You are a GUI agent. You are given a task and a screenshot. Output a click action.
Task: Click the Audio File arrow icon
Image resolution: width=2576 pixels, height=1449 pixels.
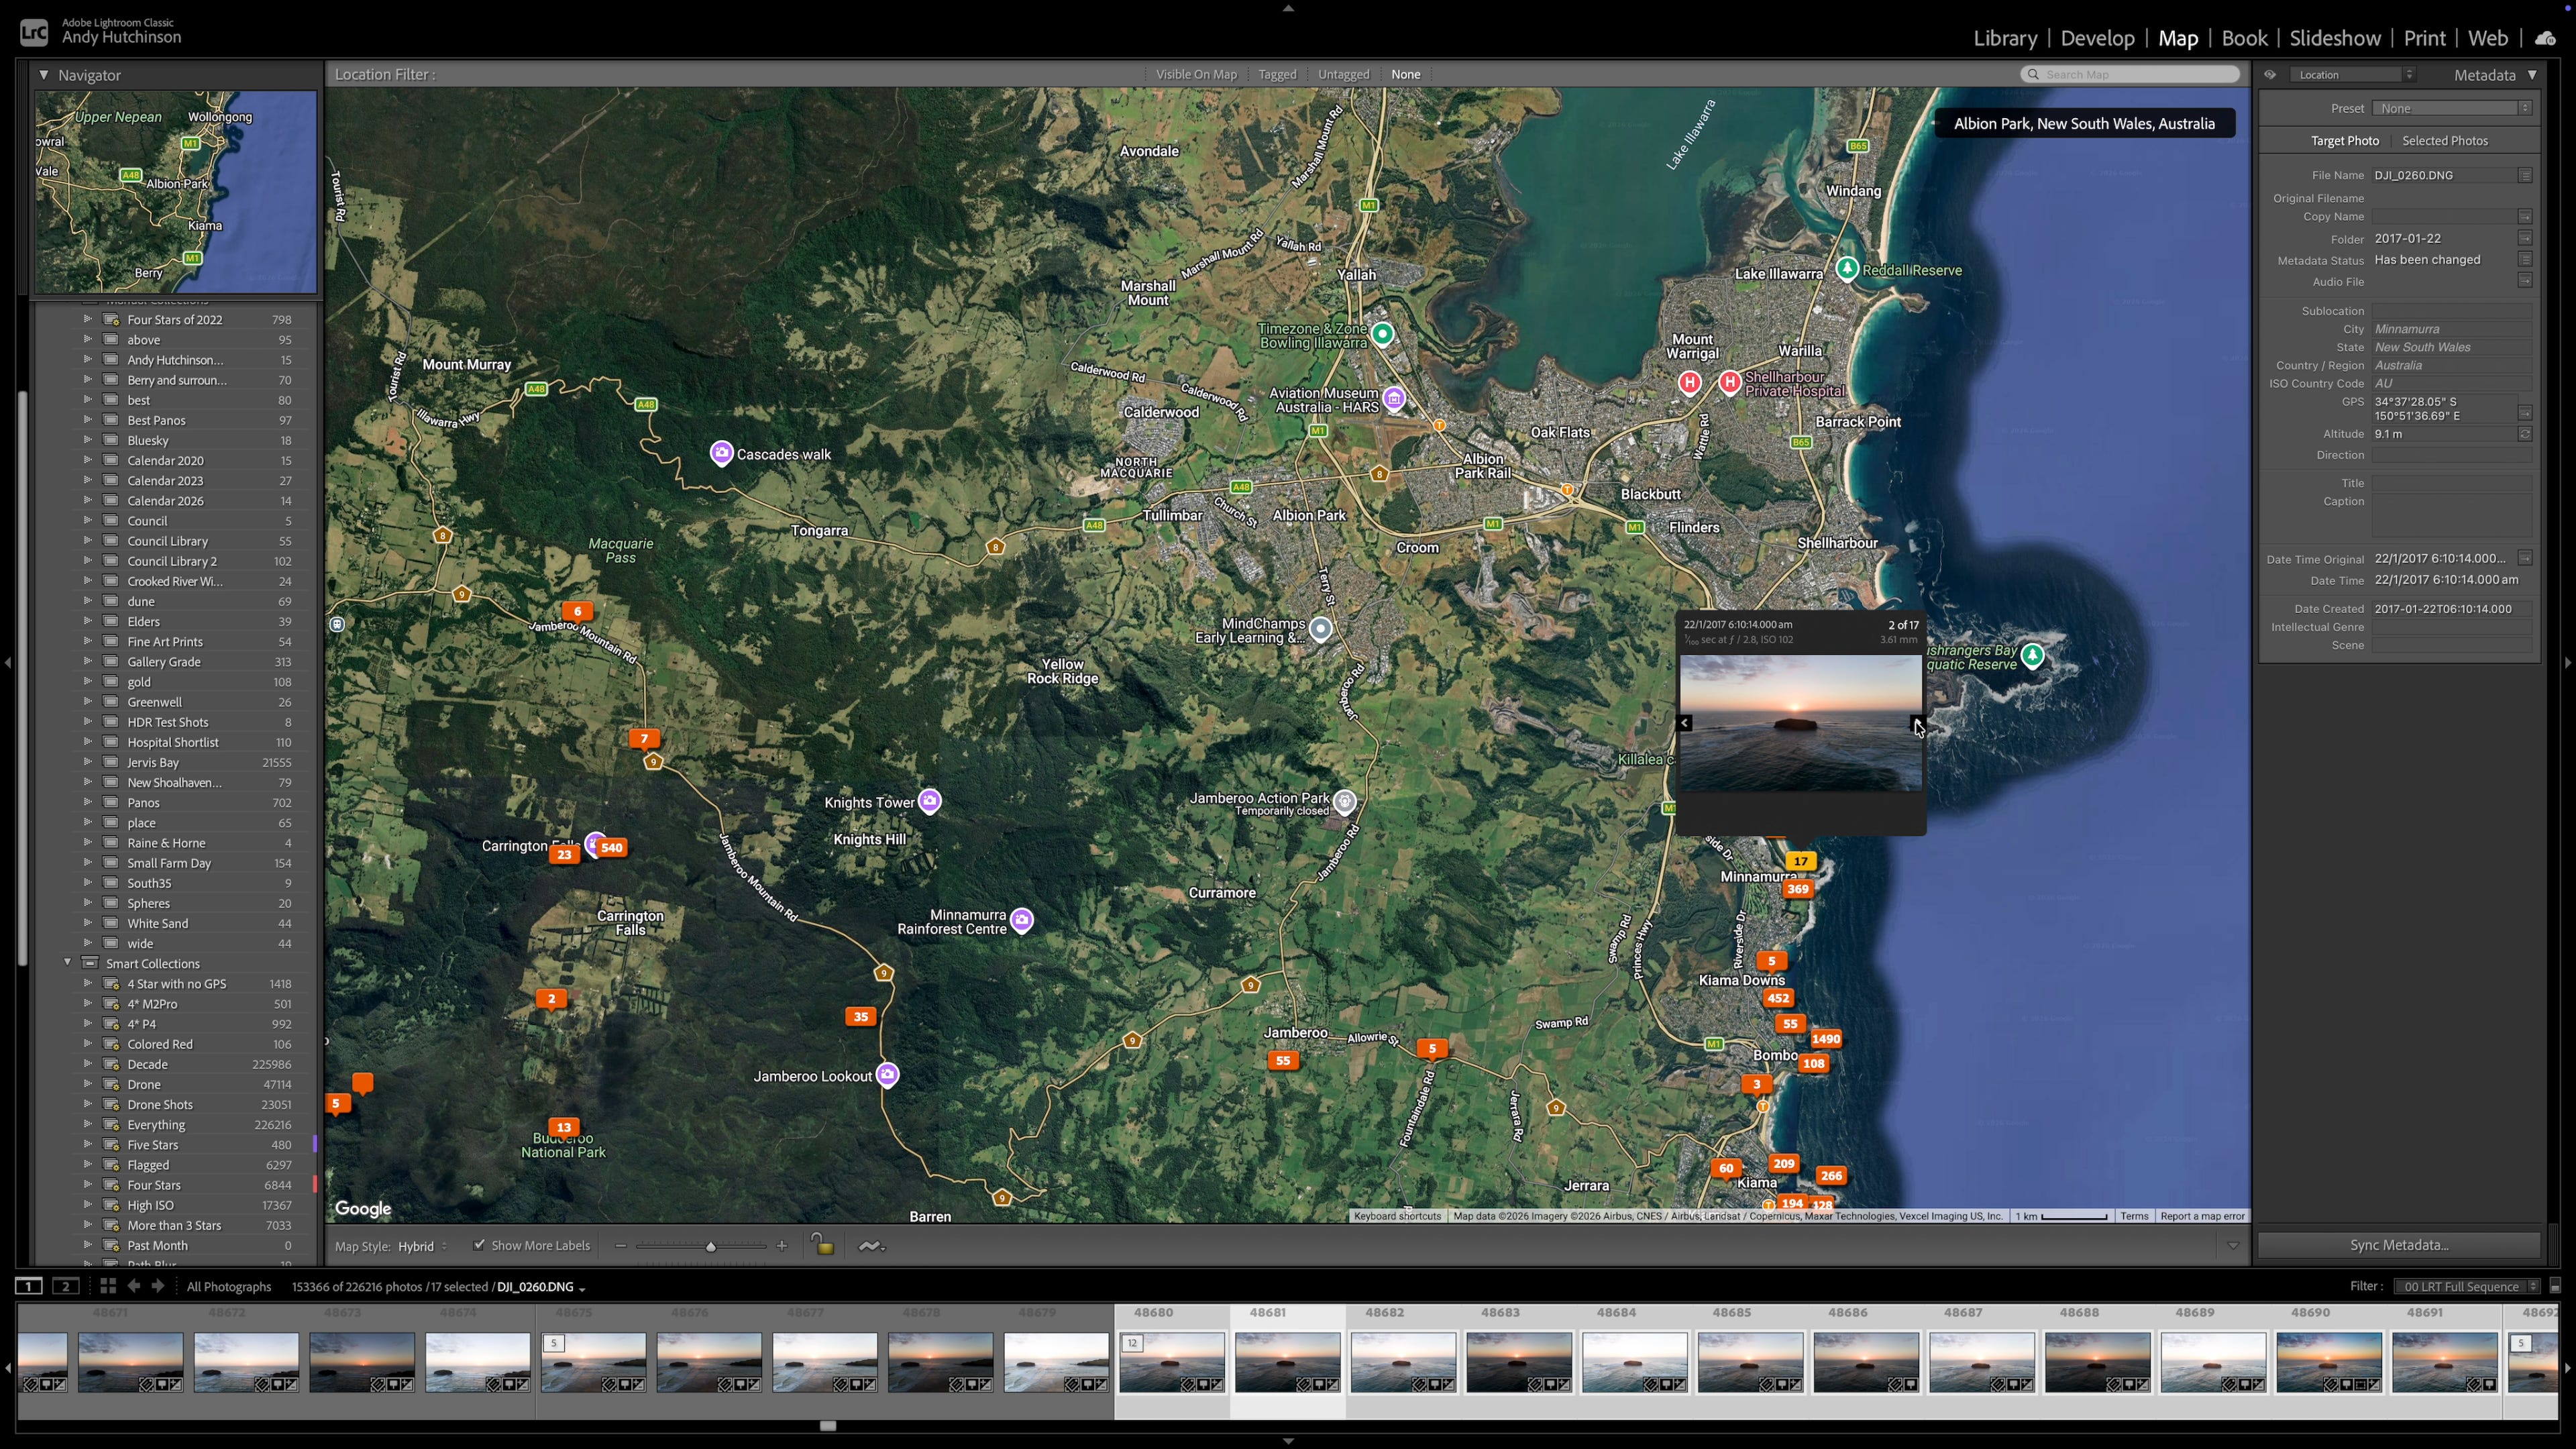point(2525,281)
